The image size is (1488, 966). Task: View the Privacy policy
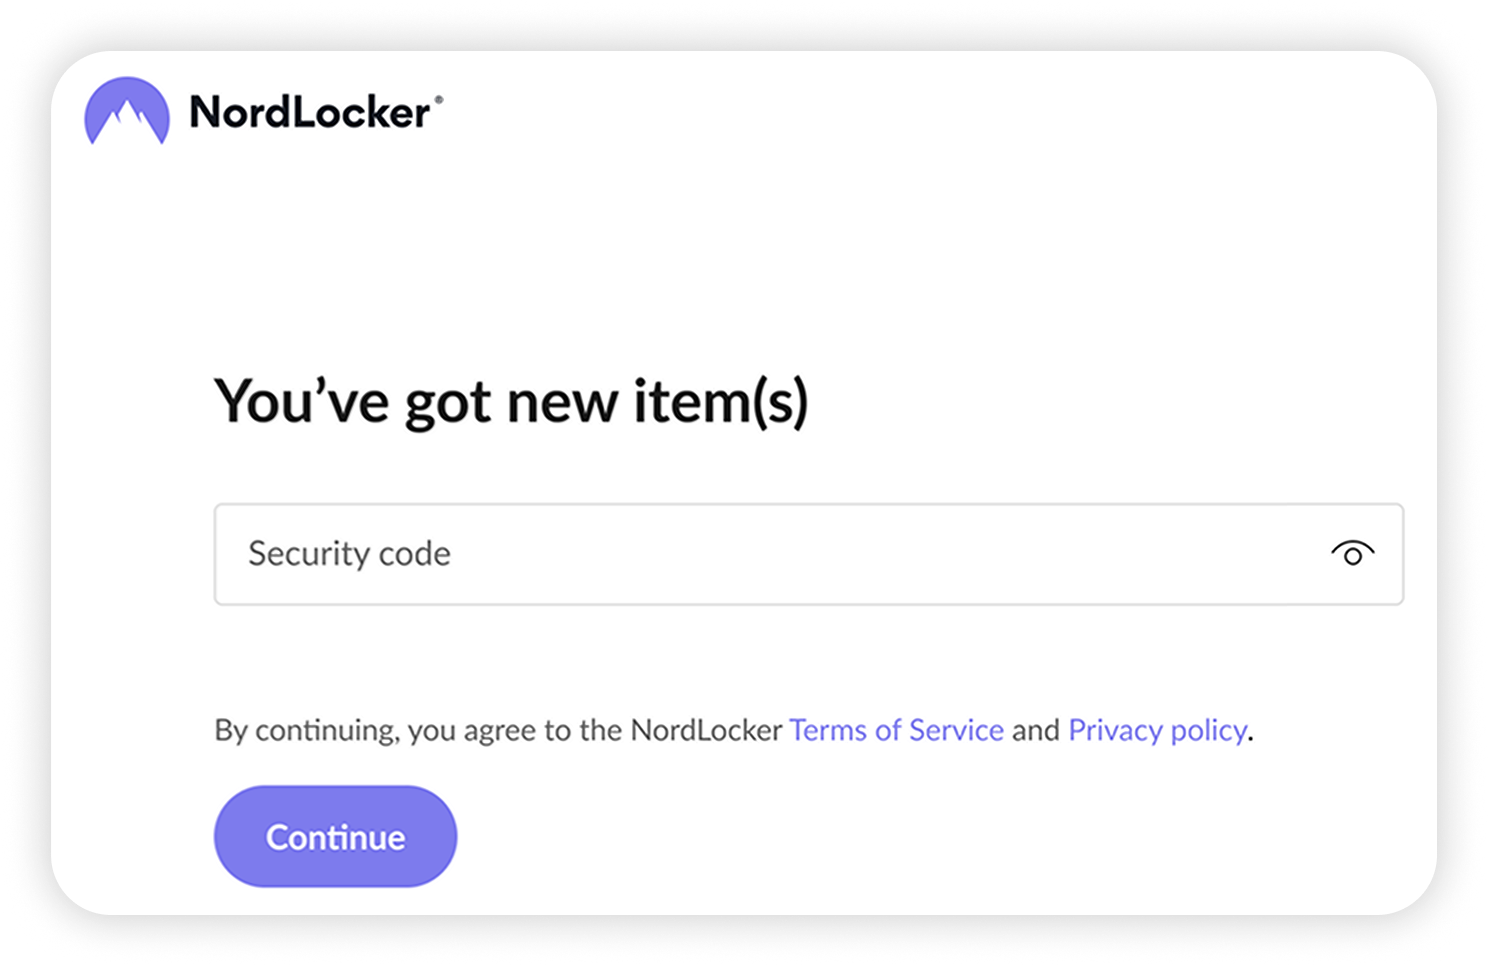pos(1155,730)
